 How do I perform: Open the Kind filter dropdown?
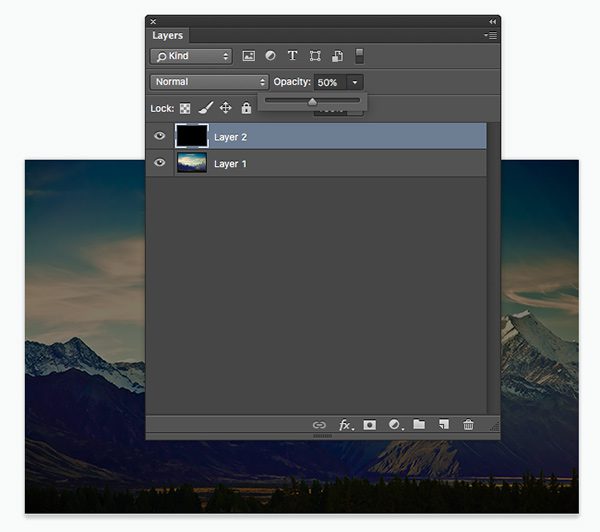[191, 57]
